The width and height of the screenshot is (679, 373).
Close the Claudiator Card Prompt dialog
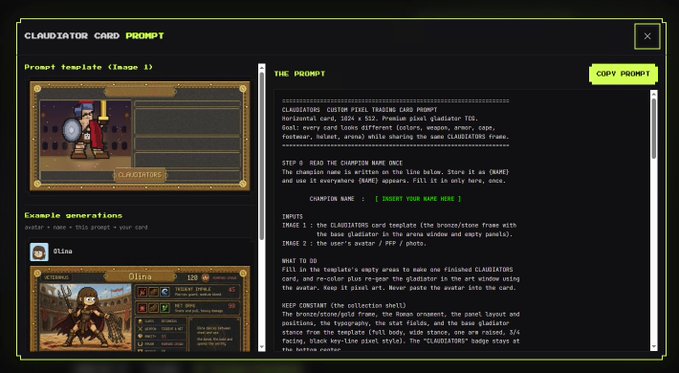(647, 36)
